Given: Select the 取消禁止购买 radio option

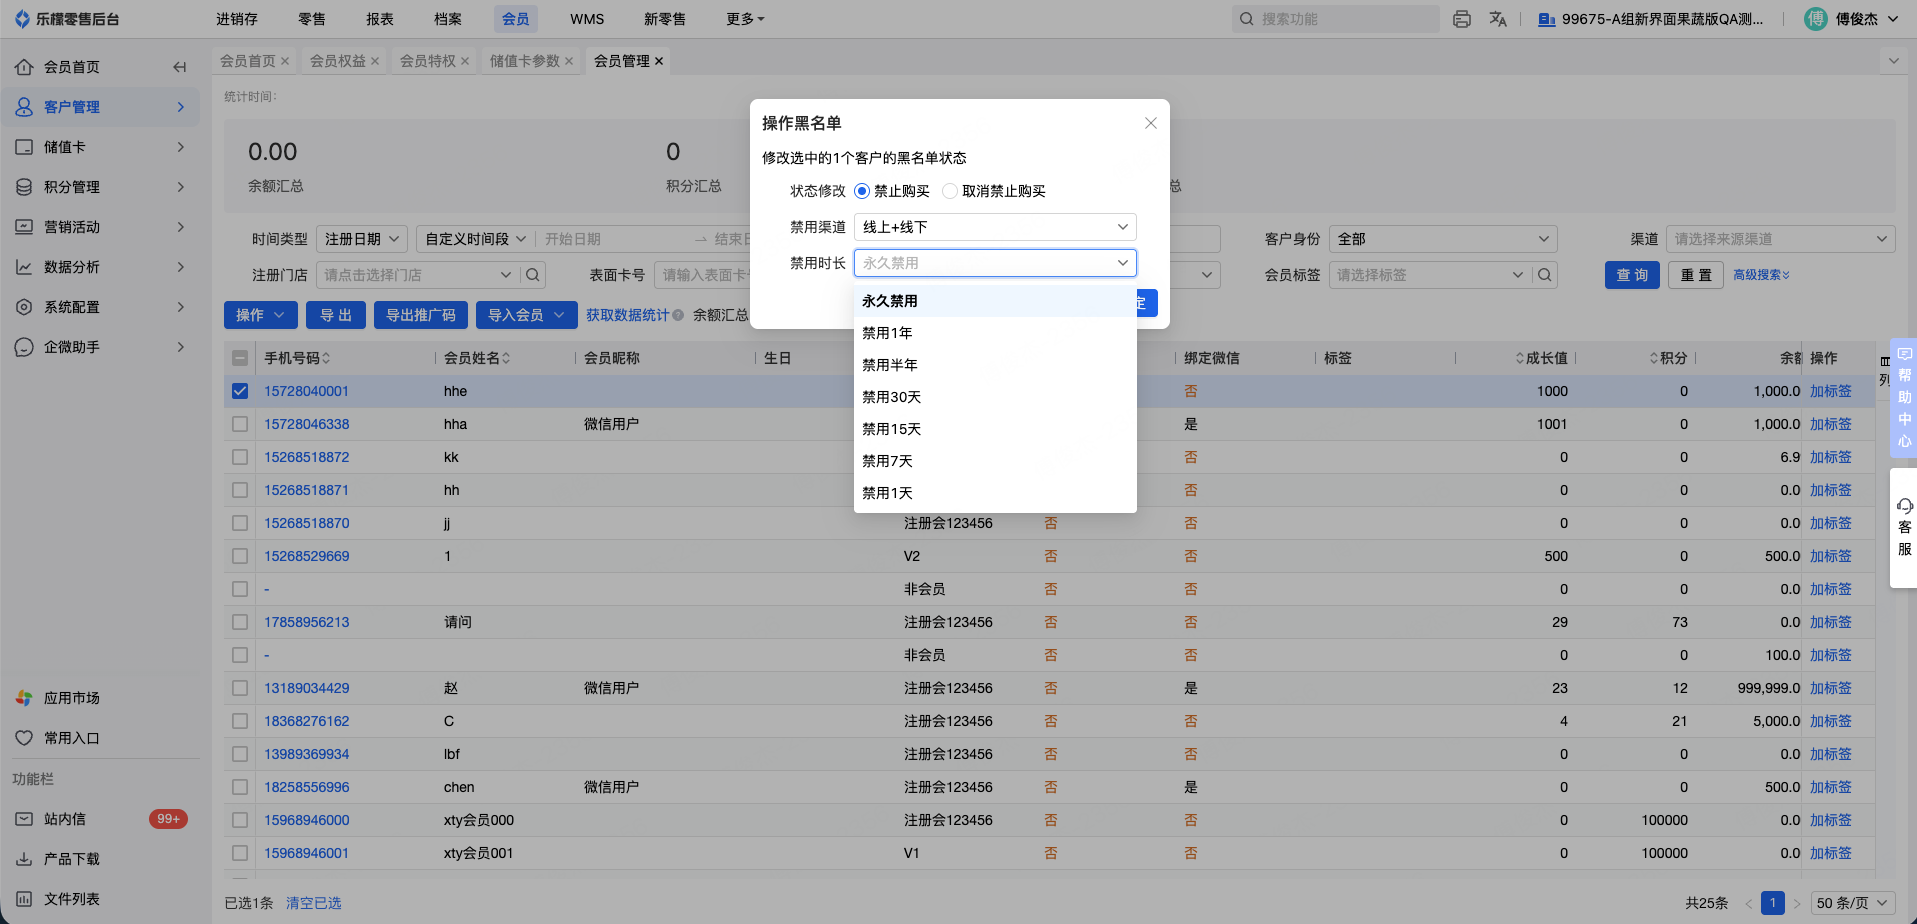Looking at the screenshot, I should click(x=950, y=191).
